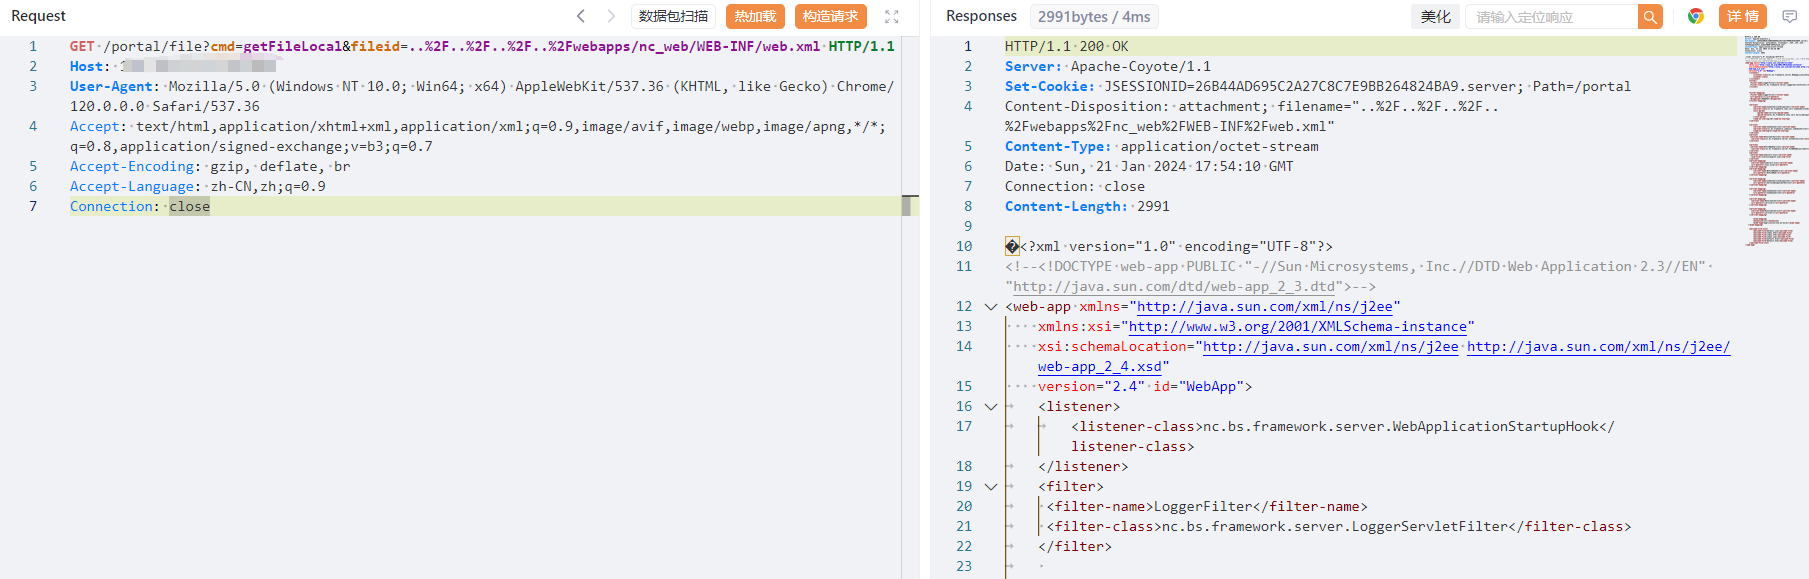The width and height of the screenshot is (1809, 579).
Task: Click the 美化 beautify button
Action: click(x=1435, y=17)
